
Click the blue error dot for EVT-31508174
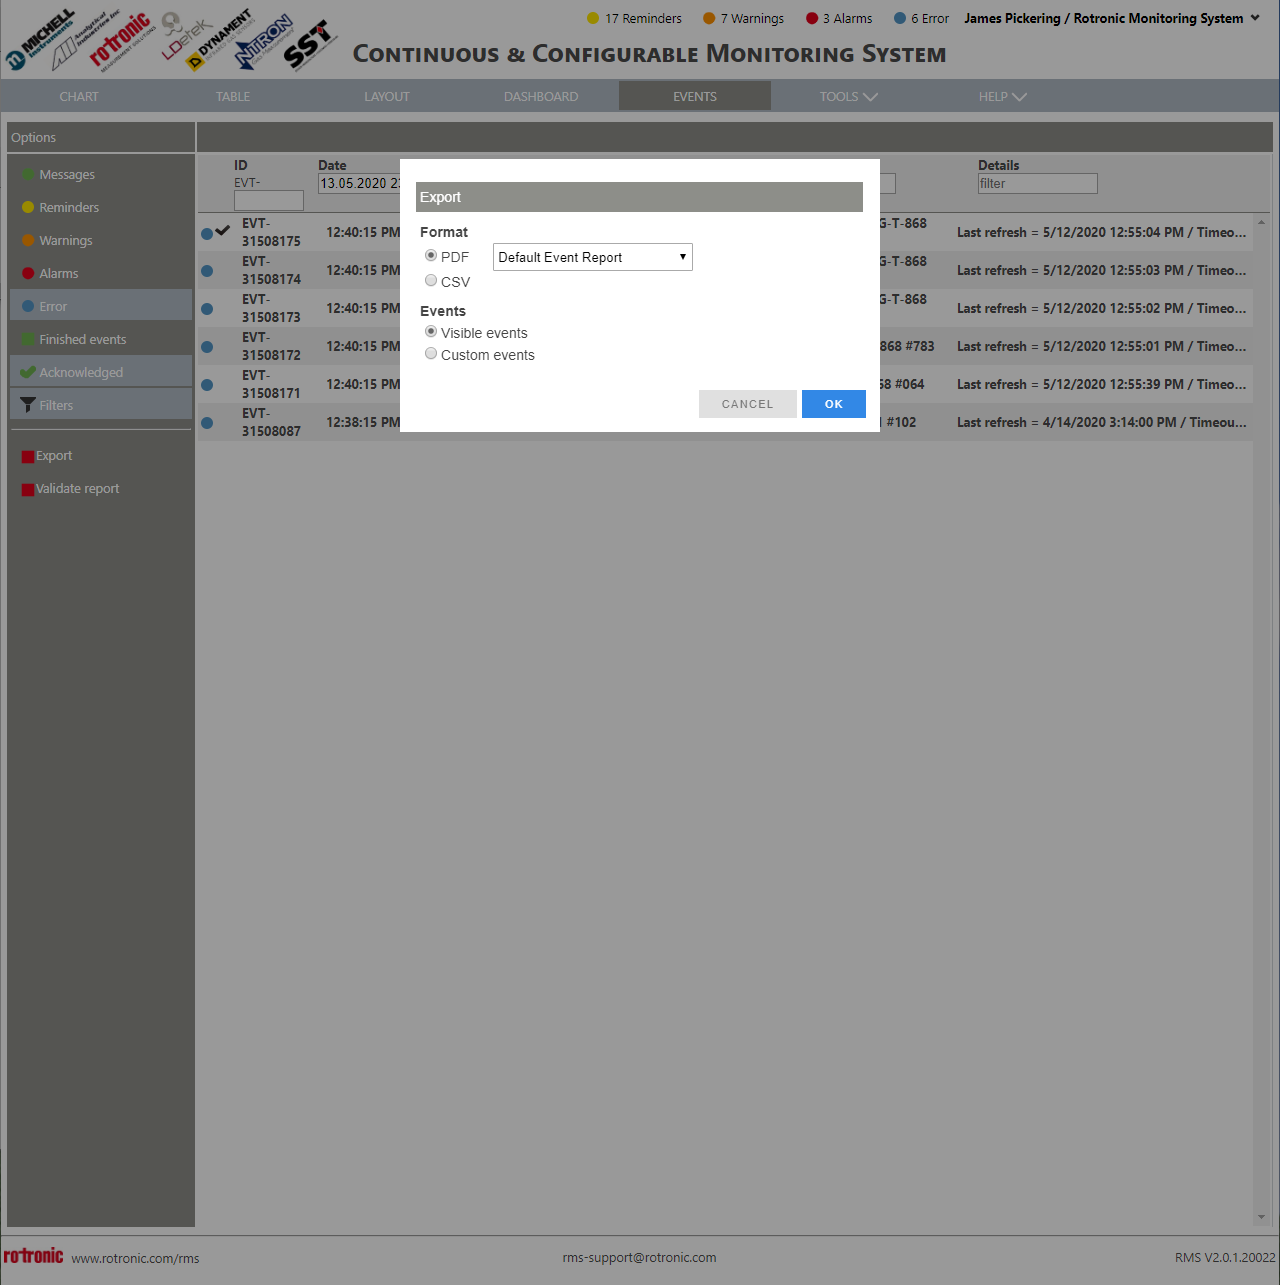[207, 271]
